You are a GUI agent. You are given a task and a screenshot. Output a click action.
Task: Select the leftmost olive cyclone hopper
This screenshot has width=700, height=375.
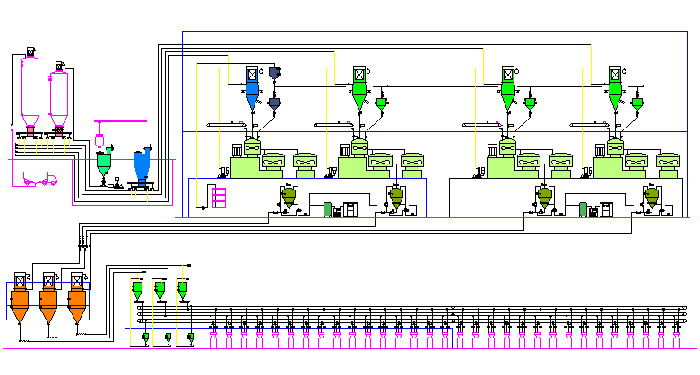(x=289, y=197)
